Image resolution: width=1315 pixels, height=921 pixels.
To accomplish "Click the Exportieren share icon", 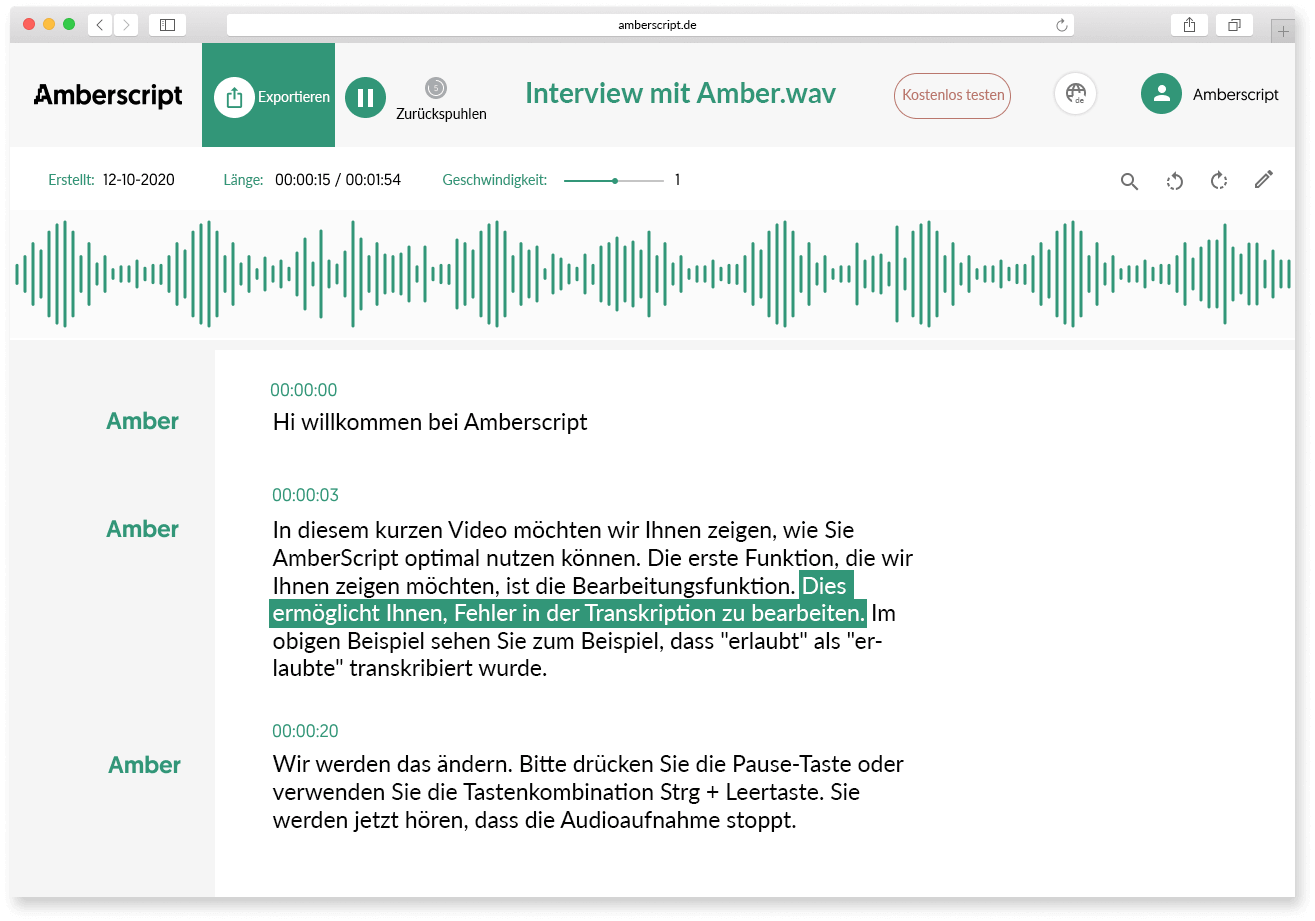I will tap(234, 97).
